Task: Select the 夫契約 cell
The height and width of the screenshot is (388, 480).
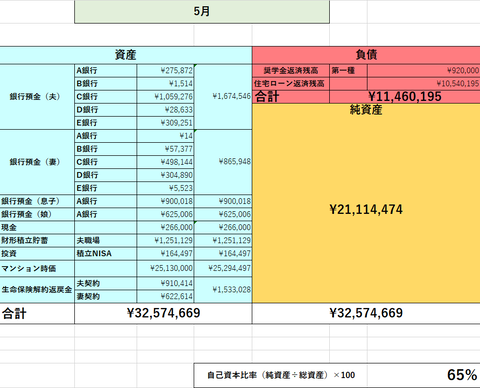Action: pyautogui.click(x=106, y=283)
